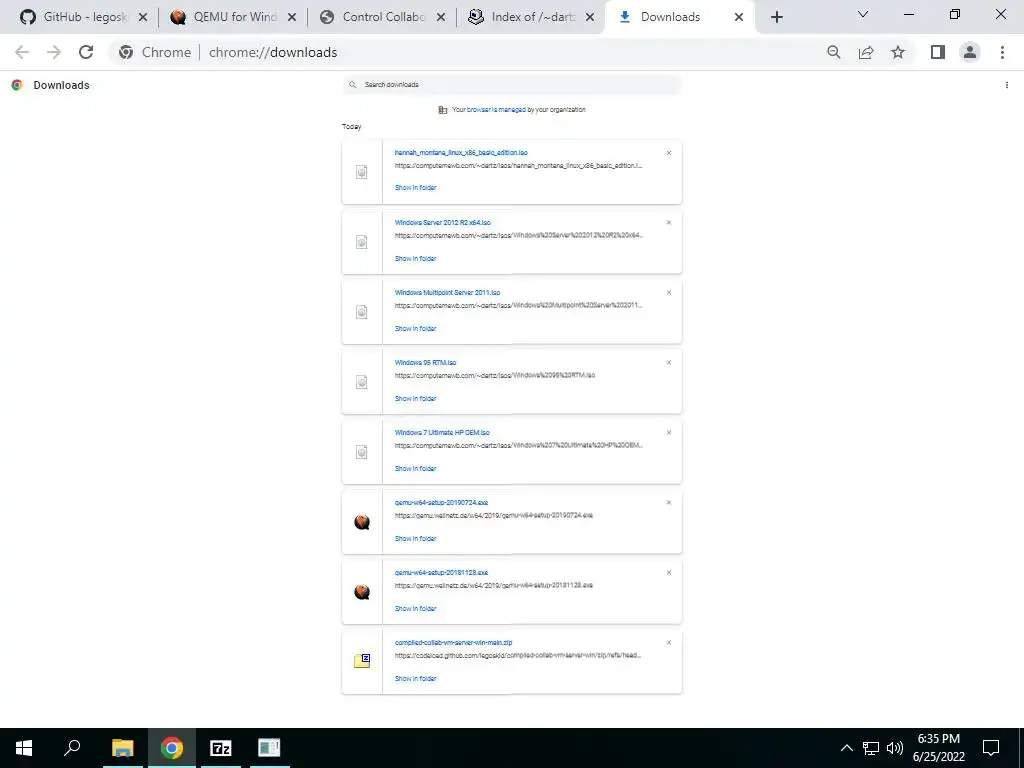Image resolution: width=1024 pixels, height=768 pixels.
Task: Open the 'browser is managed' link
Action: tap(496, 110)
